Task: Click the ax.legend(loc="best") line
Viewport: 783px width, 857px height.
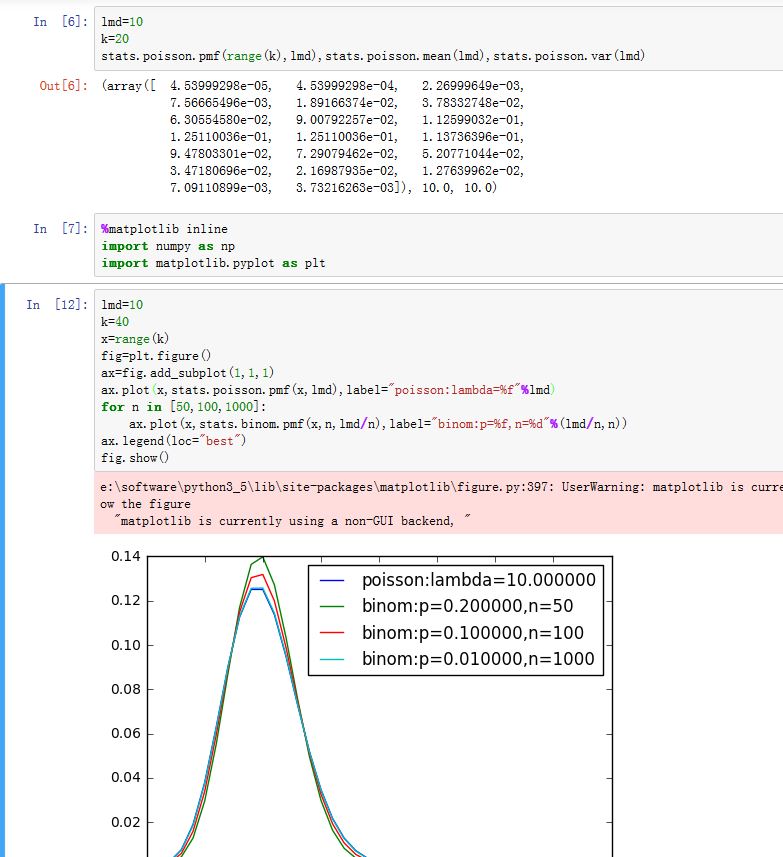Action: coord(173,441)
